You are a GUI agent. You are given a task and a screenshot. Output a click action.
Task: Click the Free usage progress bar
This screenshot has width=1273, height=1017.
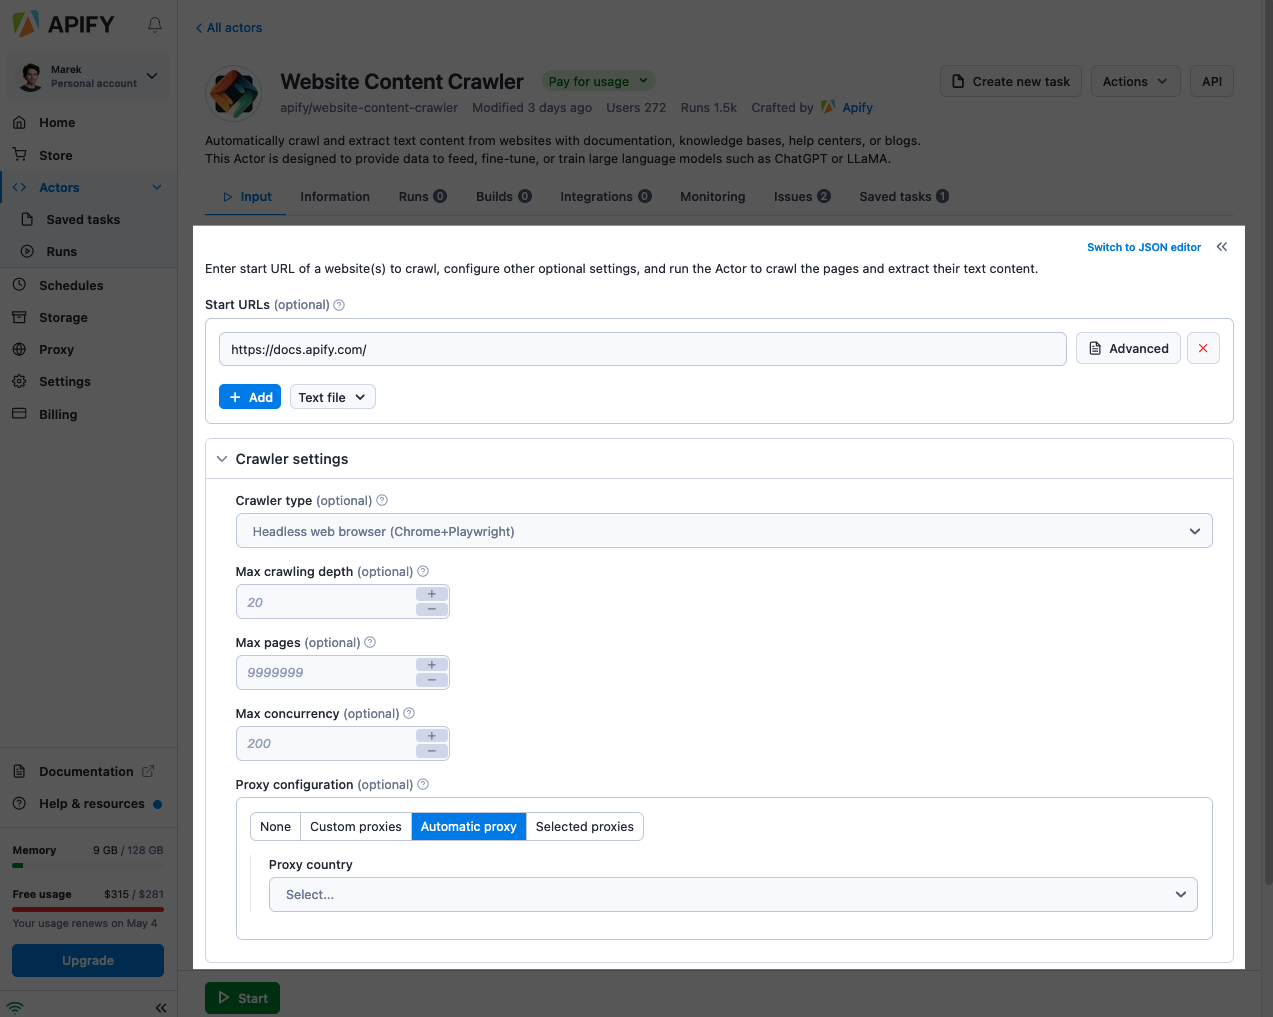point(87,909)
